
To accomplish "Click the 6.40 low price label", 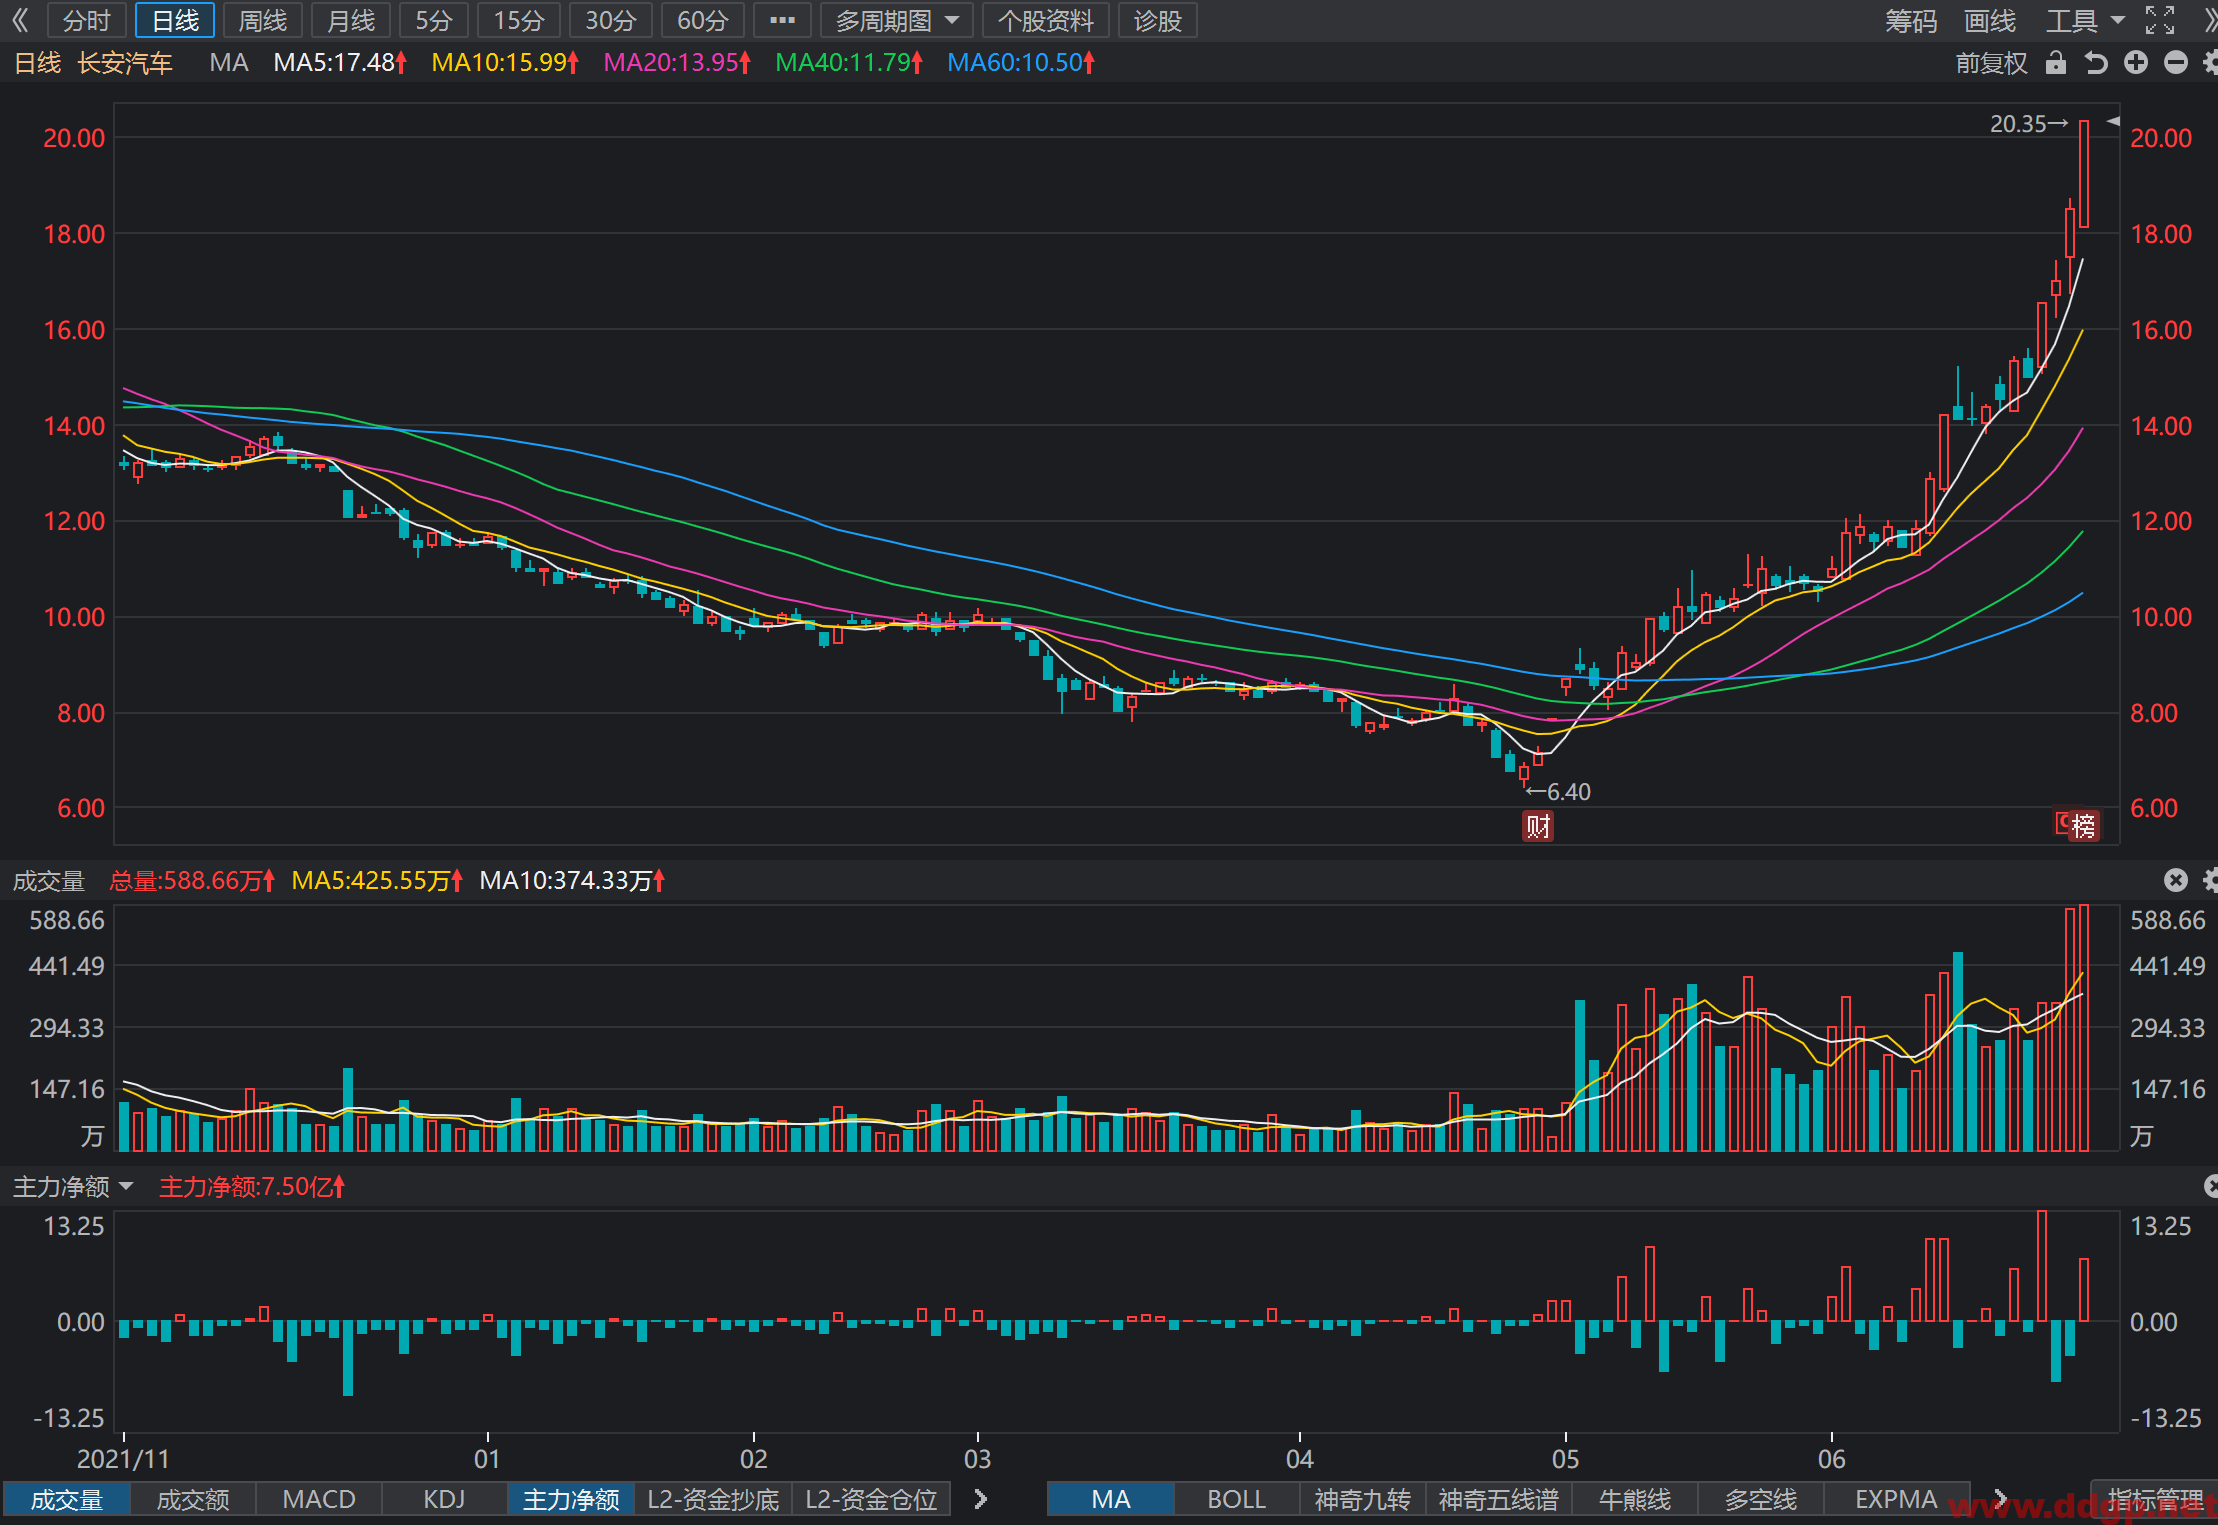I will 1558,792.
